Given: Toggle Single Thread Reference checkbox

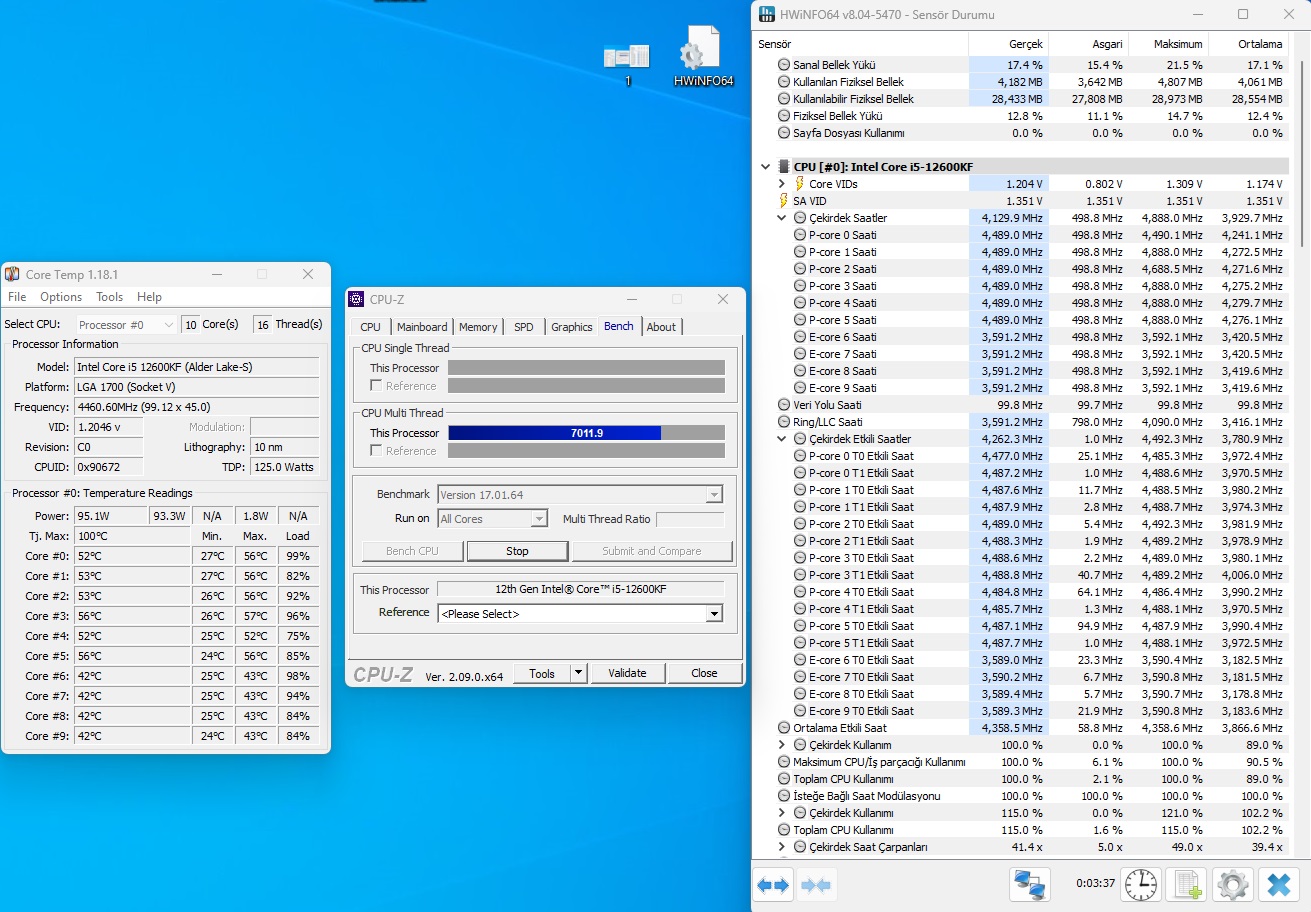Looking at the screenshot, I should pyautogui.click(x=376, y=386).
